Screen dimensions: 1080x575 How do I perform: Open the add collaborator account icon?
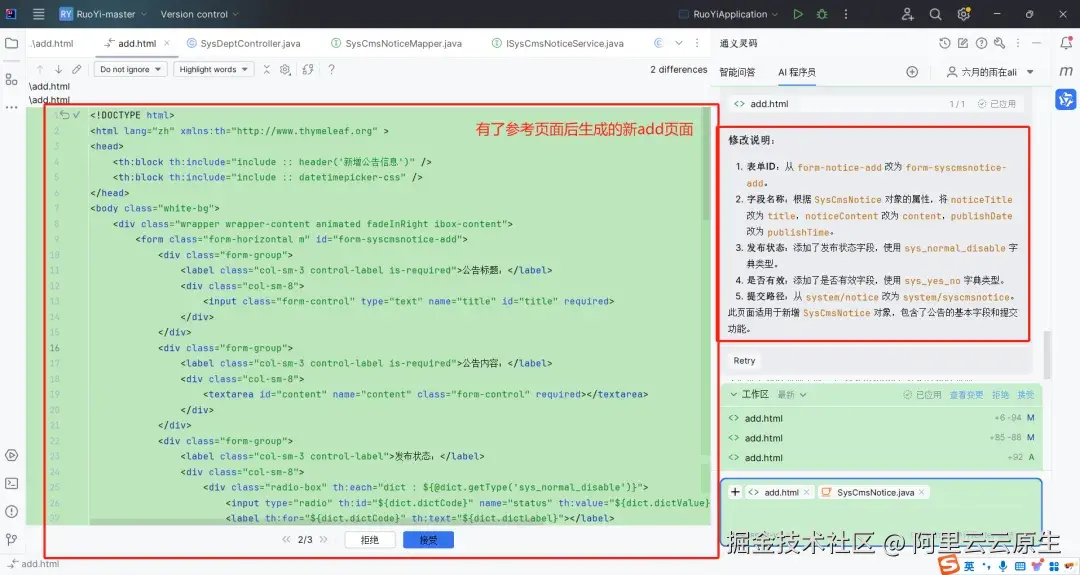point(907,14)
